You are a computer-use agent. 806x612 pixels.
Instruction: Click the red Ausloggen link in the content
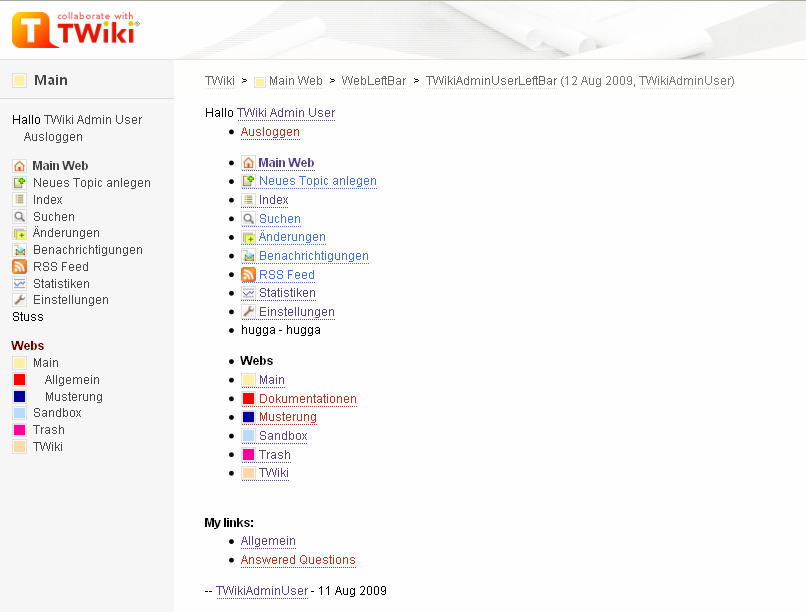pyautogui.click(x=270, y=132)
